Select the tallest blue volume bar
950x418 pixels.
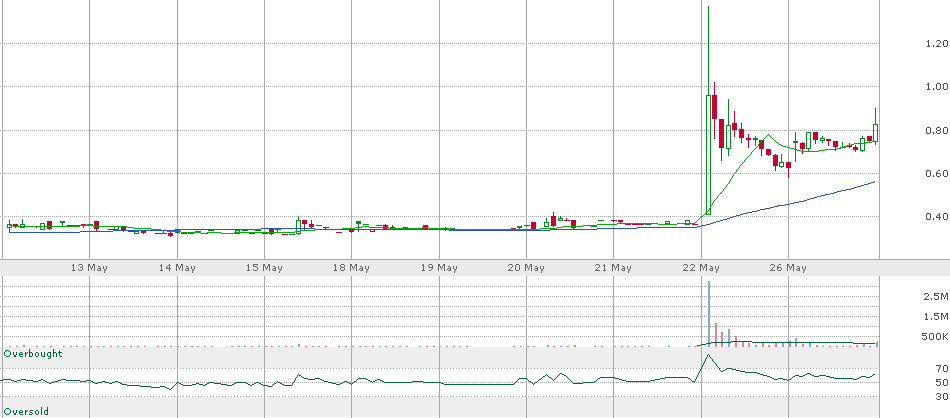[x=708, y=314]
